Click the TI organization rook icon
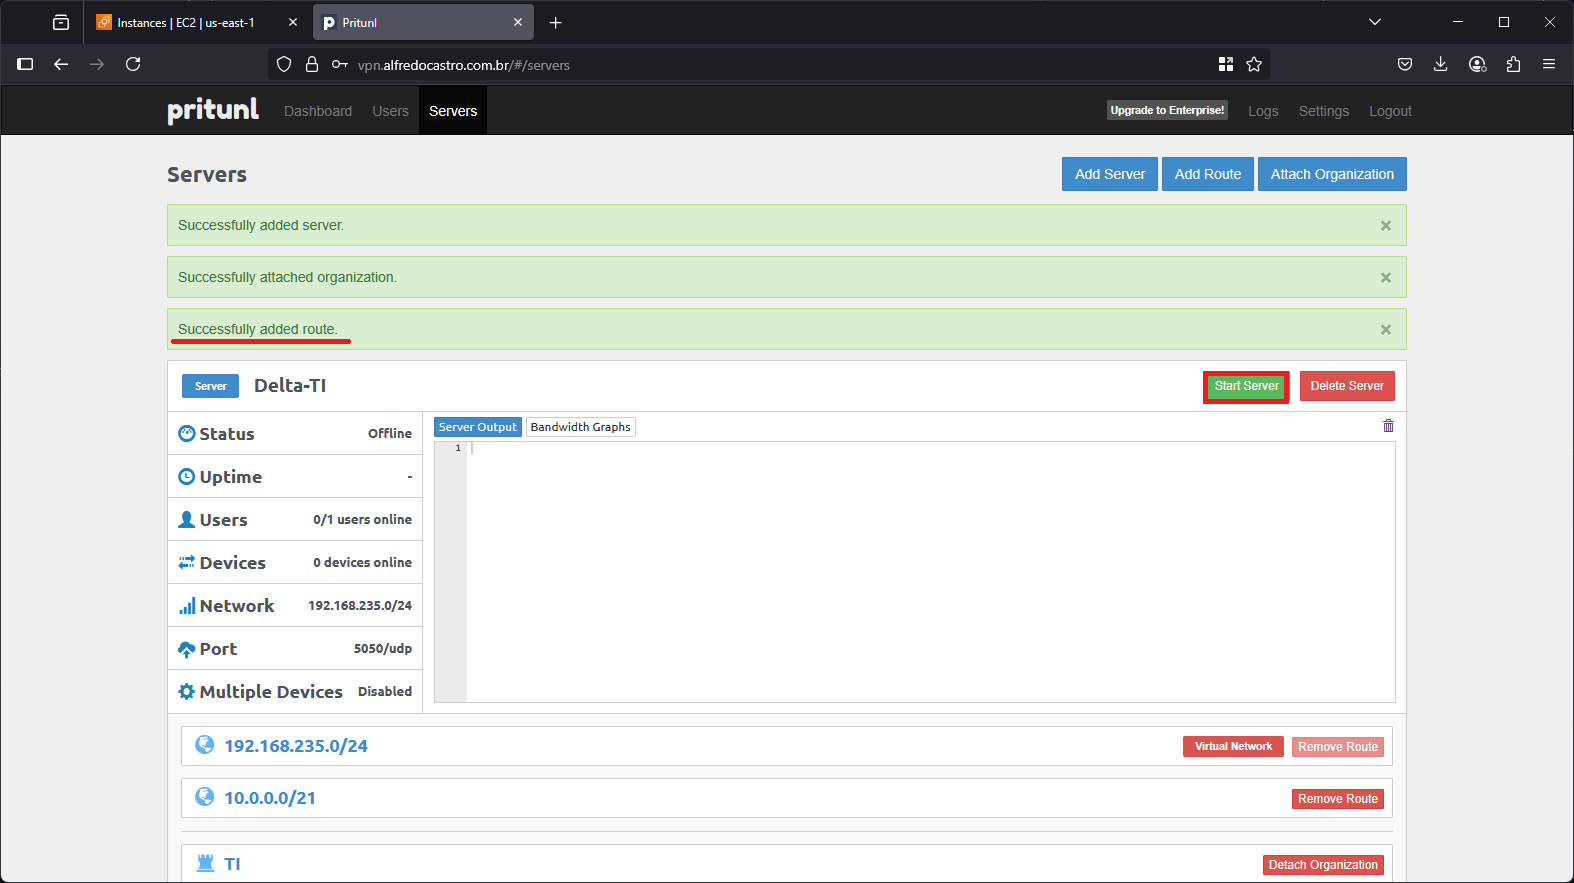1574x883 pixels. pyautogui.click(x=205, y=863)
